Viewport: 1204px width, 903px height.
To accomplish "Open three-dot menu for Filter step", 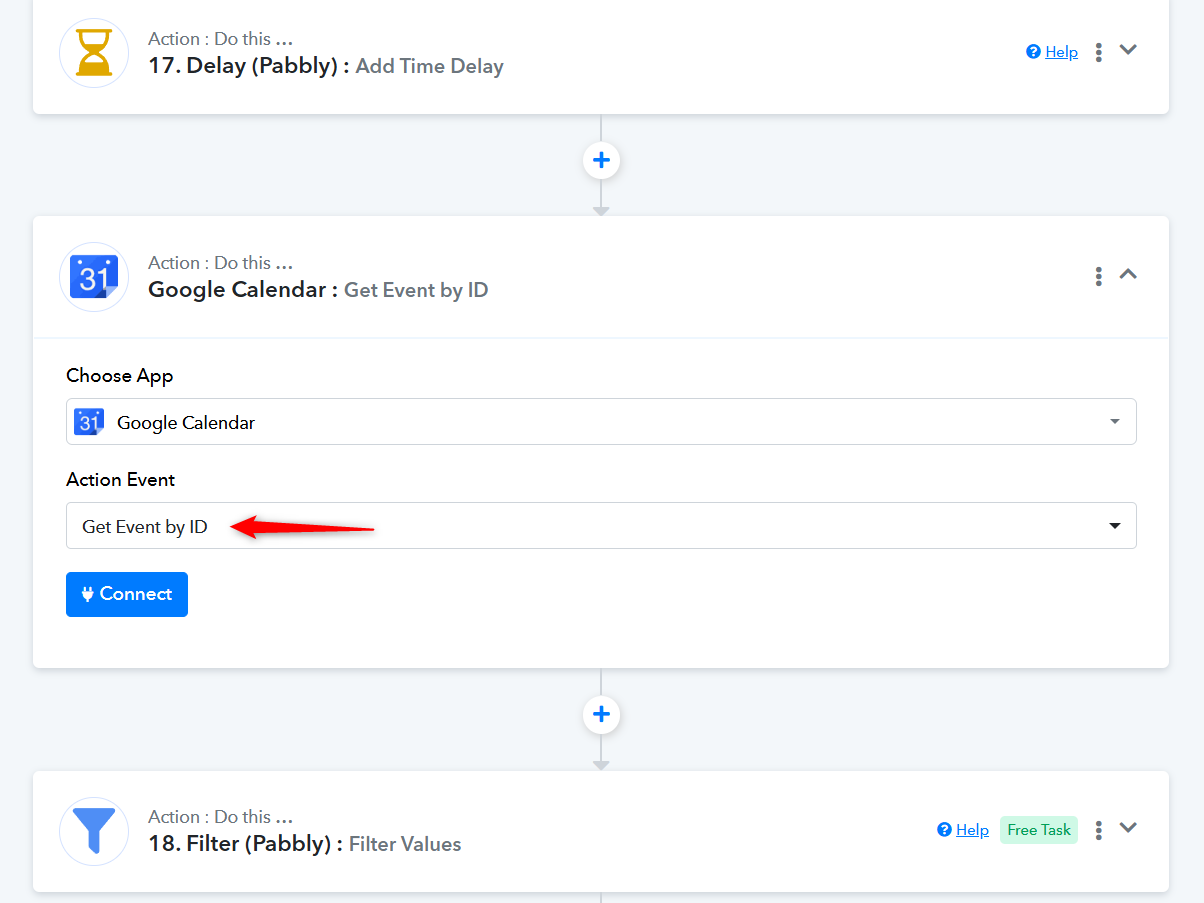I will pyautogui.click(x=1098, y=830).
